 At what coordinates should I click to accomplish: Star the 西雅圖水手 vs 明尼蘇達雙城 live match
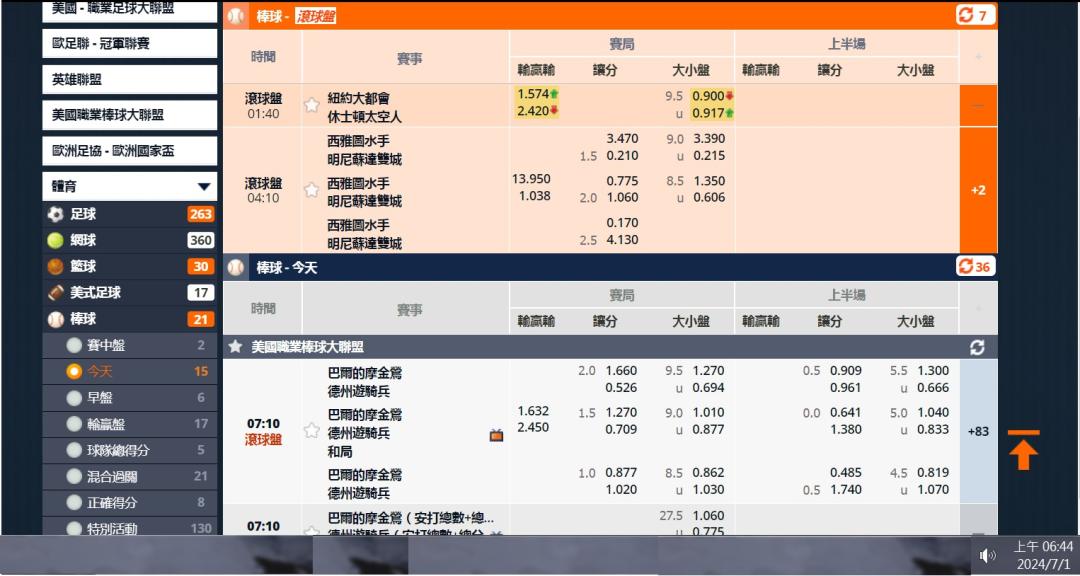point(311,189)
